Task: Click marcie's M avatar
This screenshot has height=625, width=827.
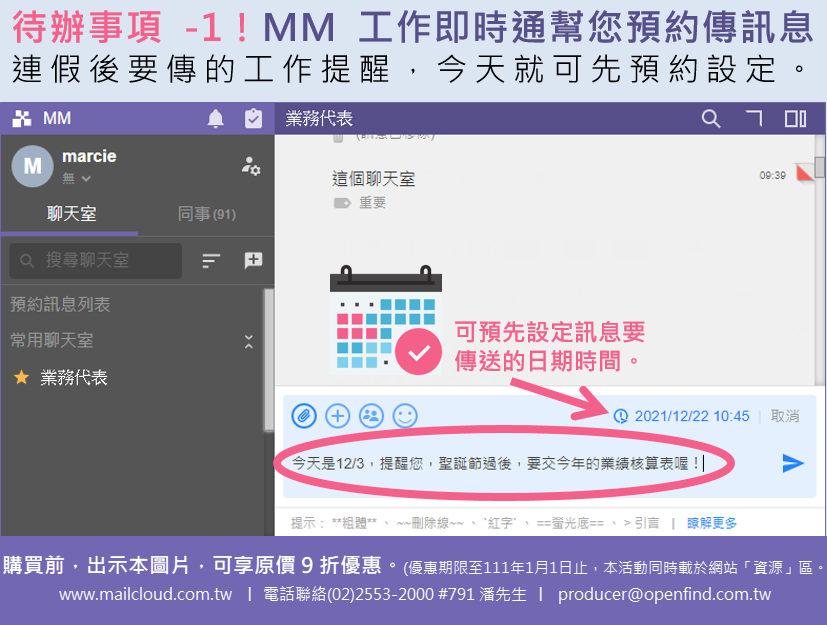Action: coord(33,166)
